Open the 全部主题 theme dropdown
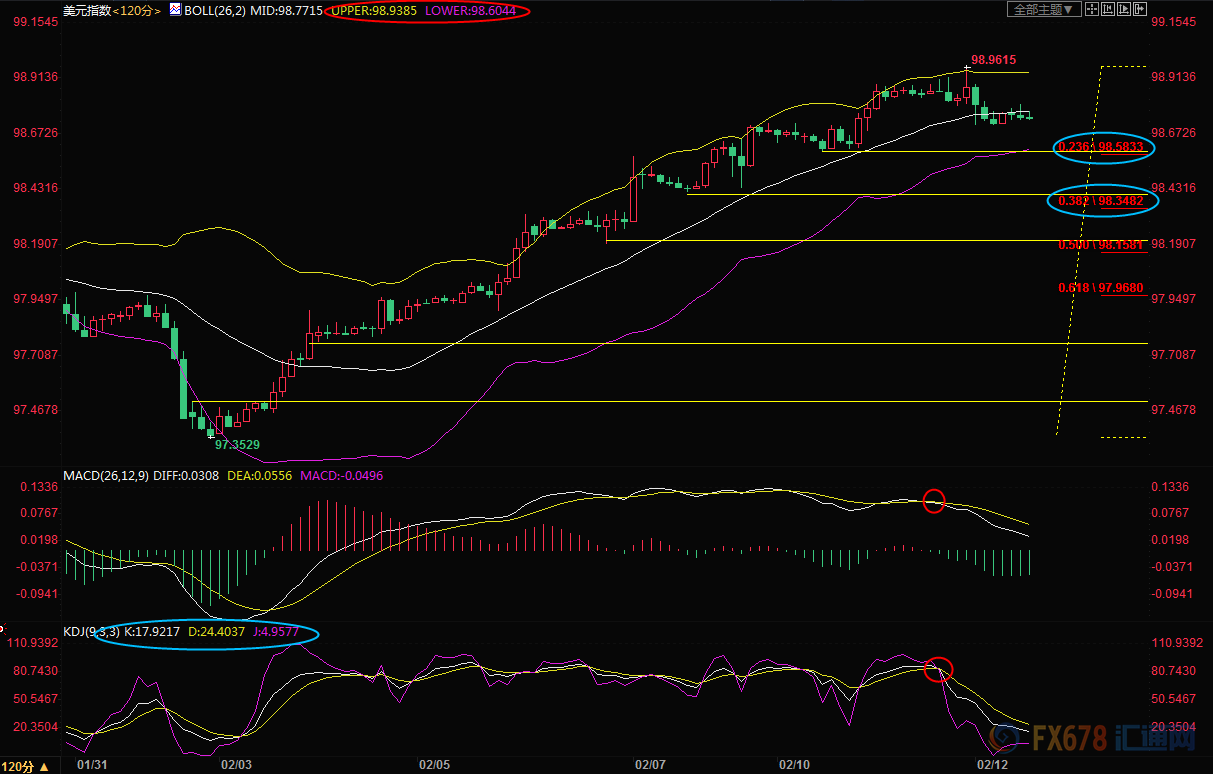The width and height of the screenshot is (1213, 774). [1045, 10]
